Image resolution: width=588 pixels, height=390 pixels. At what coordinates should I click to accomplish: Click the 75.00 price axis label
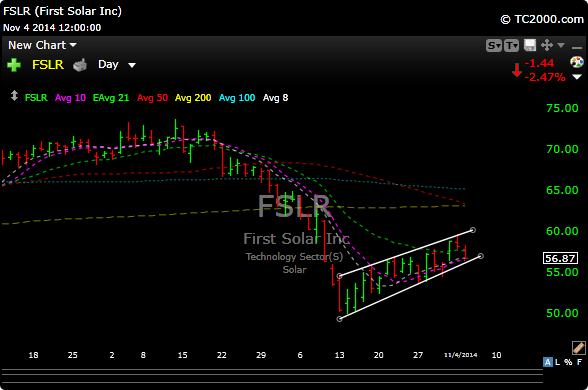(562, 108)
